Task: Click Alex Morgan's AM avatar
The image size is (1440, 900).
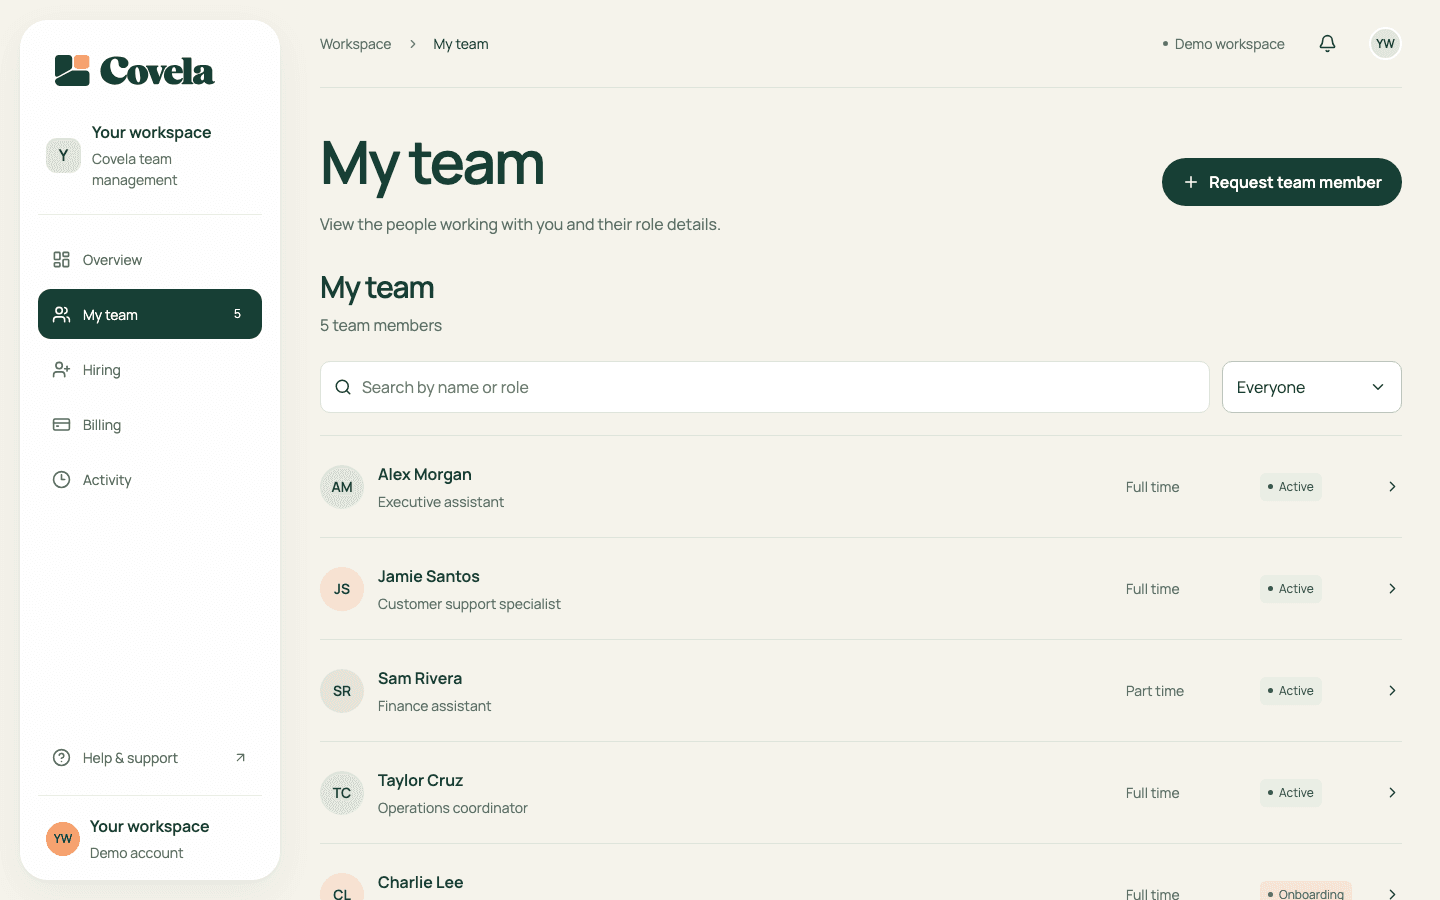Action: click(x=342, y=487)
